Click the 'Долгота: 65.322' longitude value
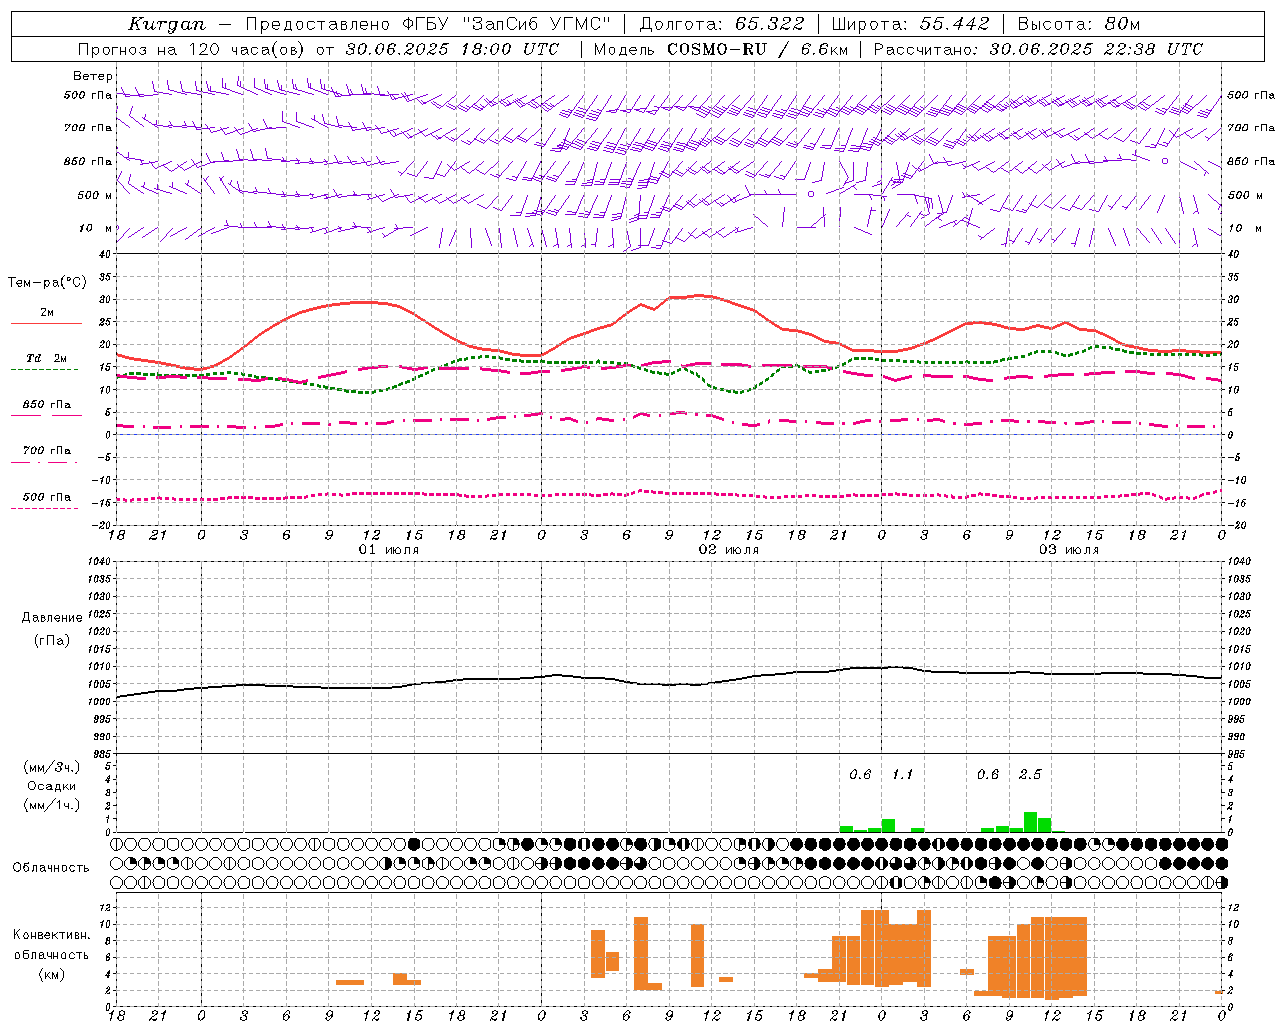1280x1024 pixels. click(x=722, y=24)
